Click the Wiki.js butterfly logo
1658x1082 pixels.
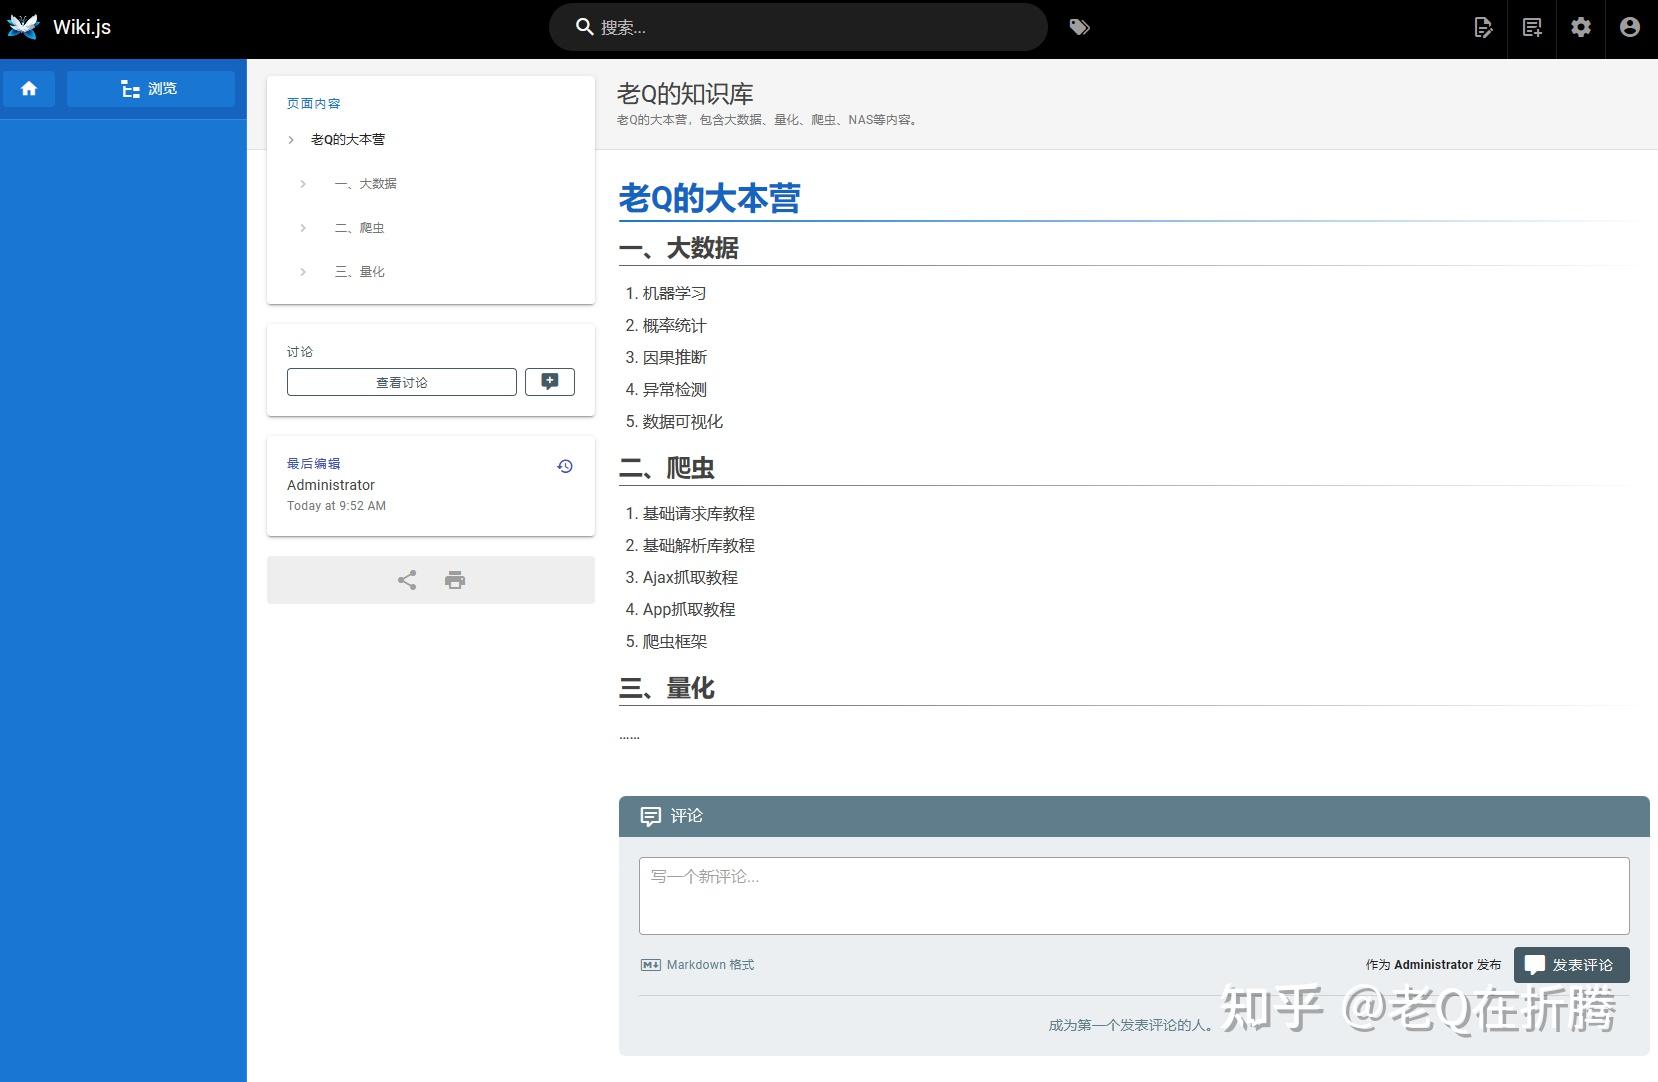click(x=22, y=26)
